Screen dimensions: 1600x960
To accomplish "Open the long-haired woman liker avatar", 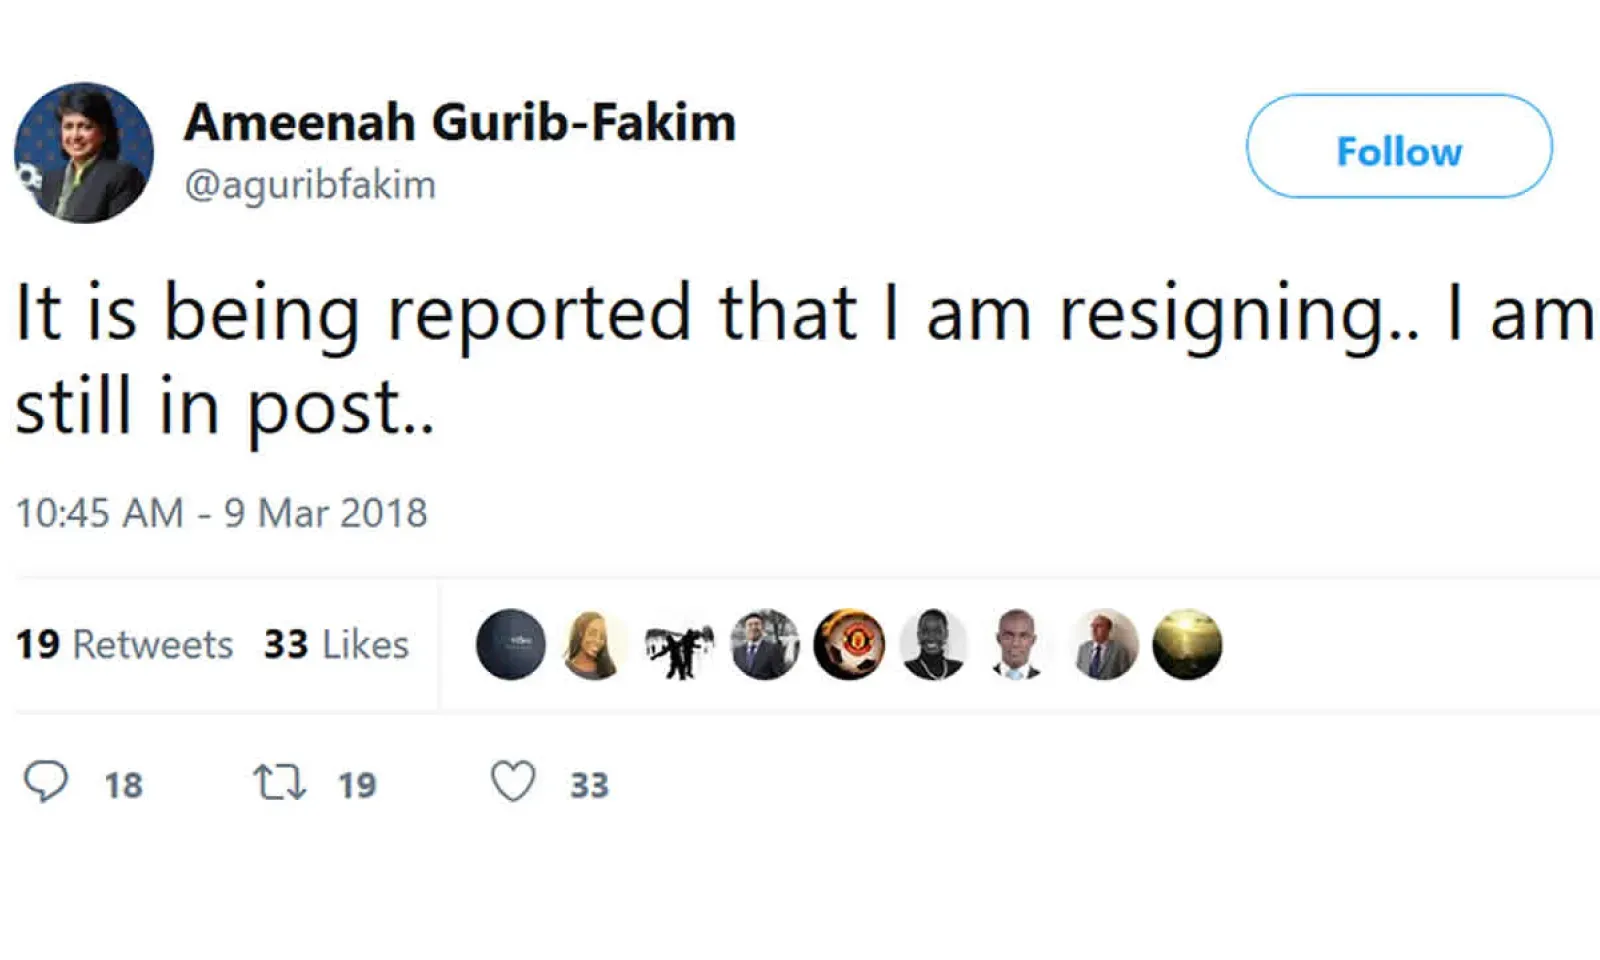I will (594, 645).
